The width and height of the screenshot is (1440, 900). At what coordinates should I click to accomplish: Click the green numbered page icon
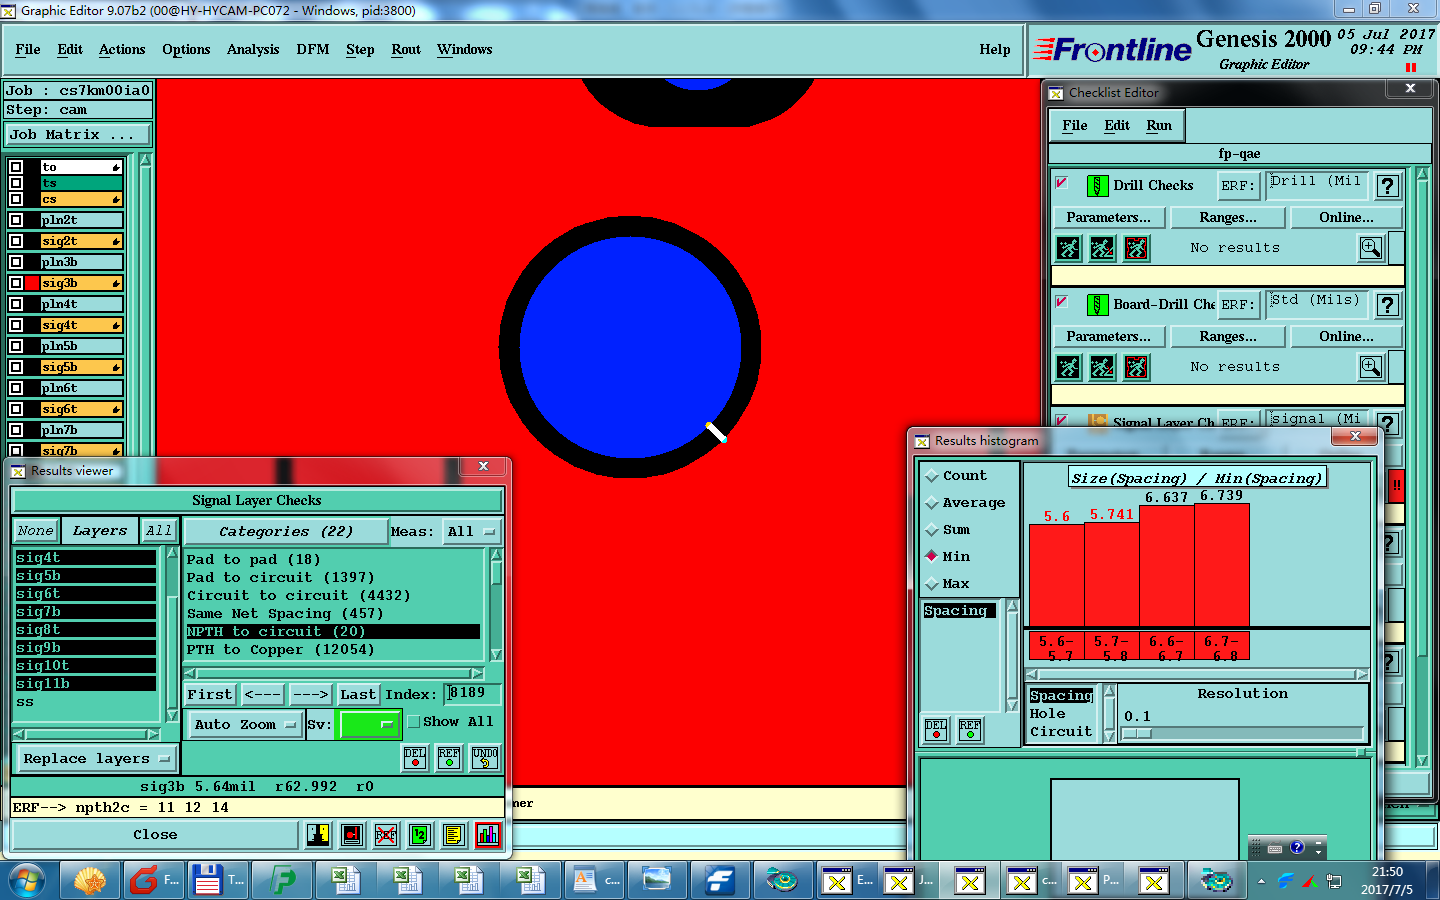tap(420, 834)
